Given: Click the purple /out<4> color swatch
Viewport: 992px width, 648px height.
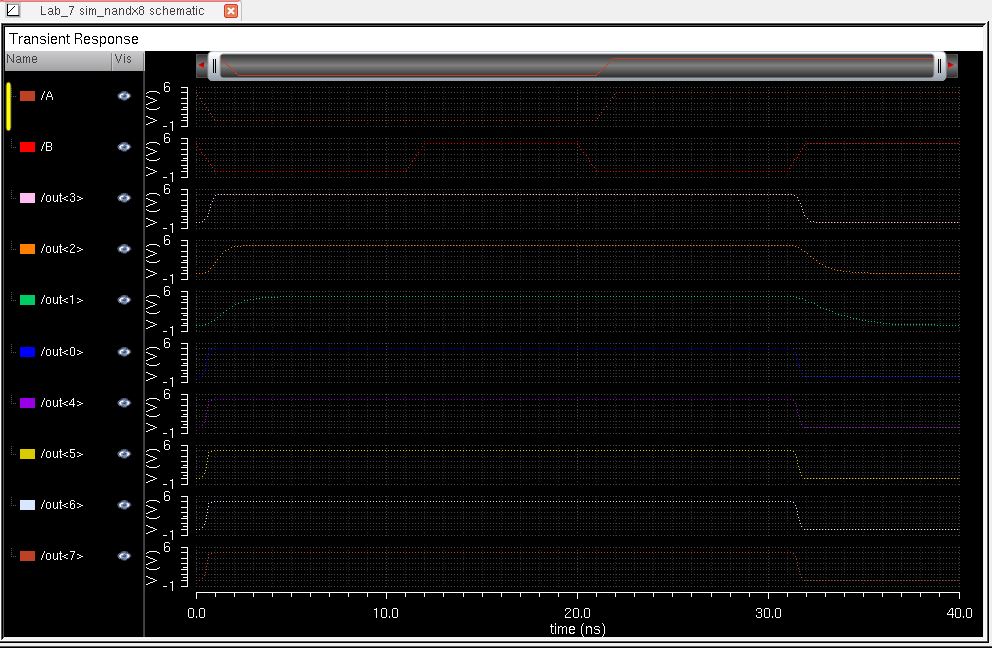Looking at the screenshot, I should click(27, 403).
